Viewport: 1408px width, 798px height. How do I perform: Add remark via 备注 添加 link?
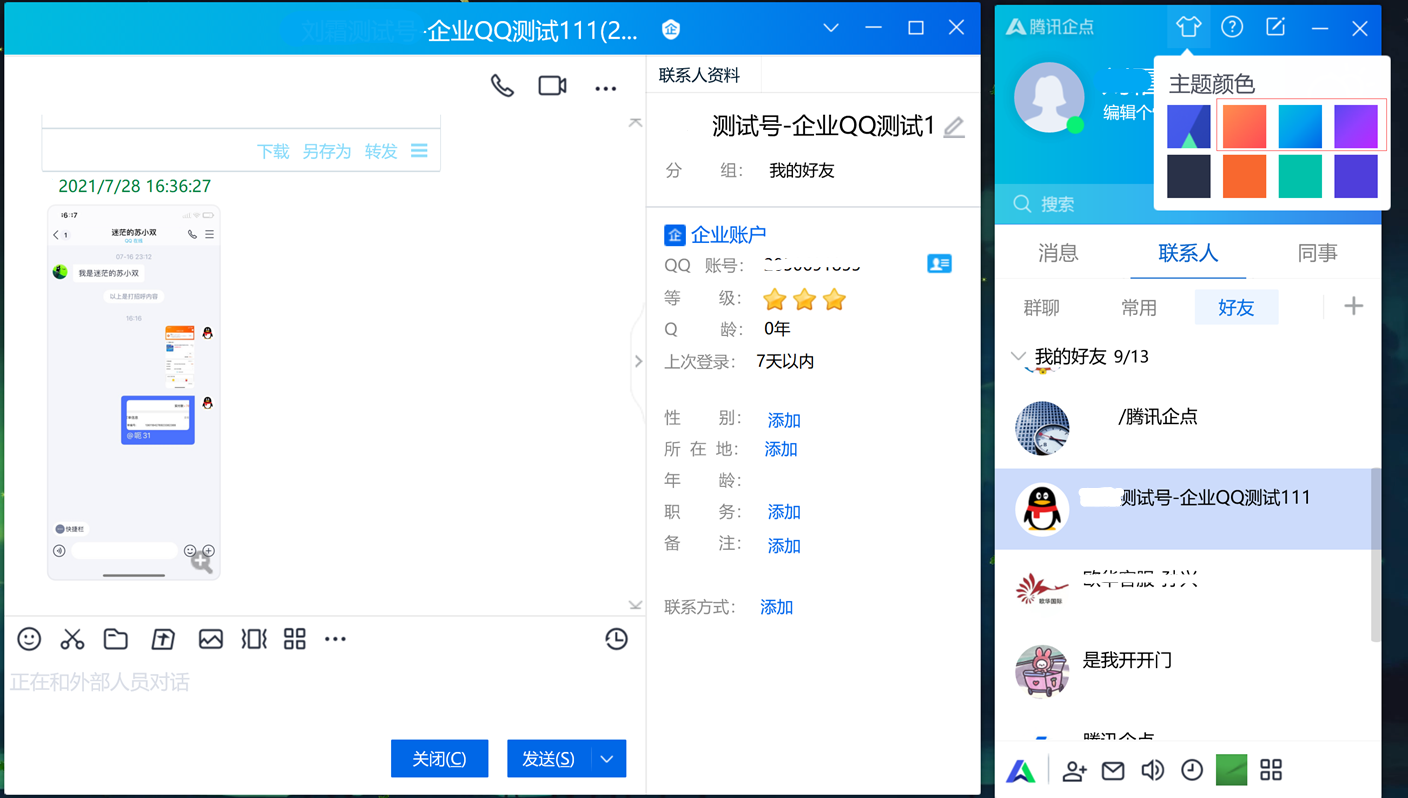(784, 545)
